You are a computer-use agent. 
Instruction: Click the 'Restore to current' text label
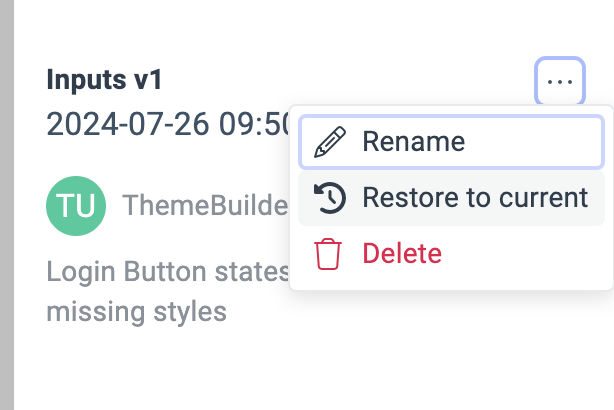point(475,198)
